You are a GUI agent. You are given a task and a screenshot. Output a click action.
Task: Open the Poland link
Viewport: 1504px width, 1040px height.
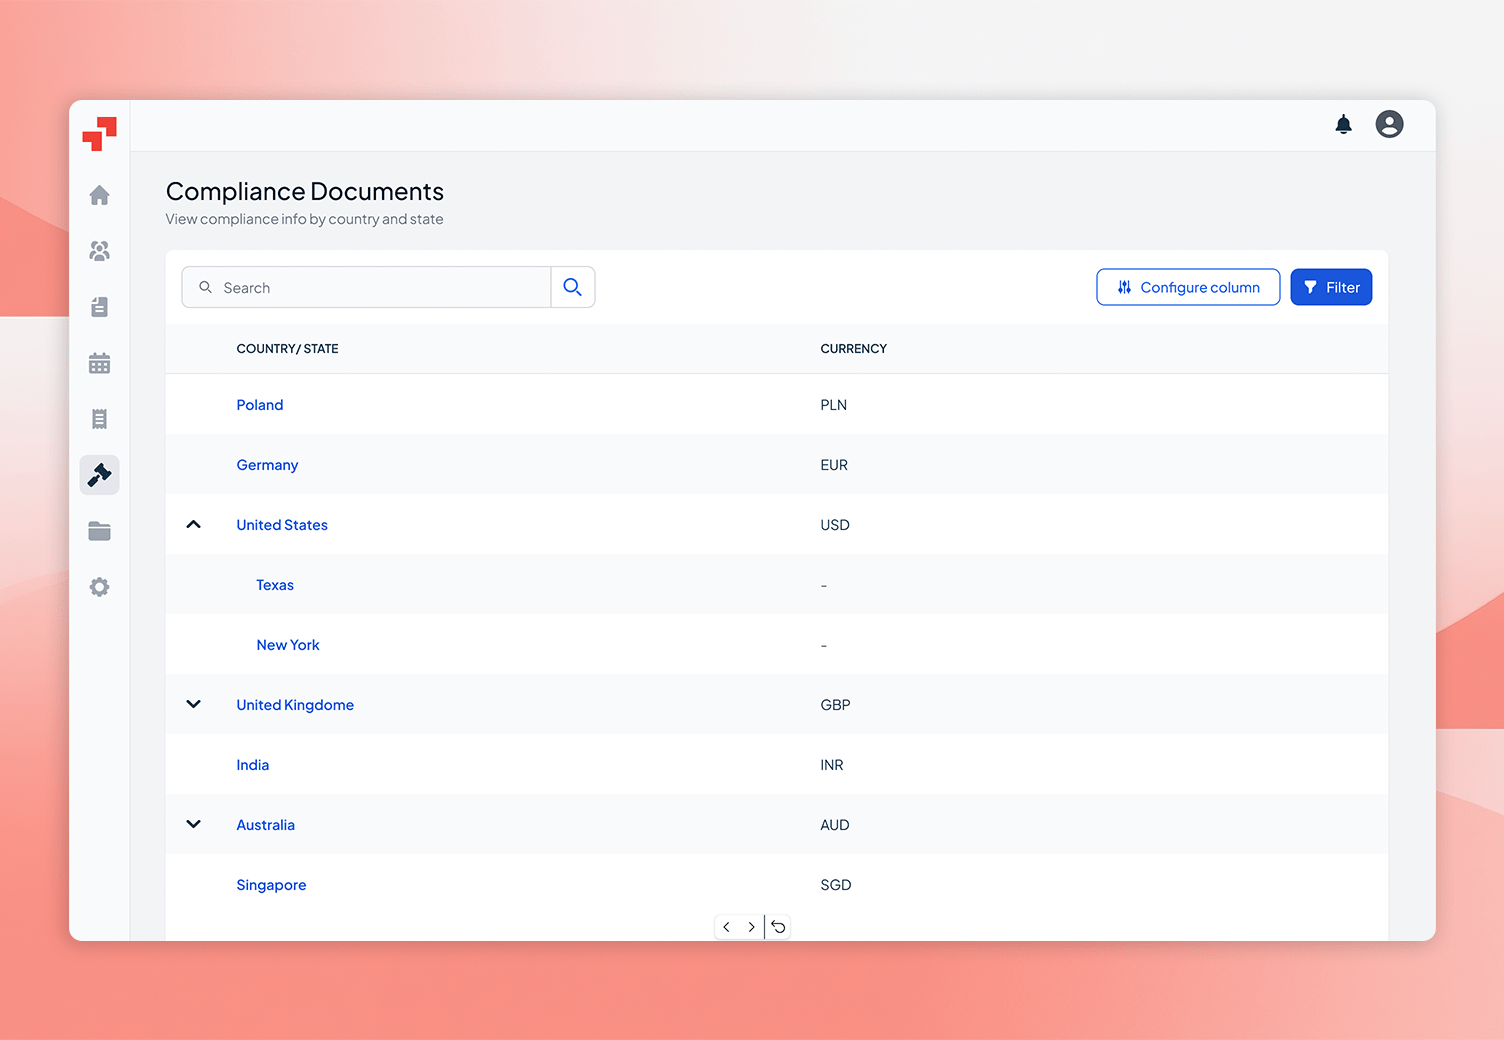[x=260, y=405]
